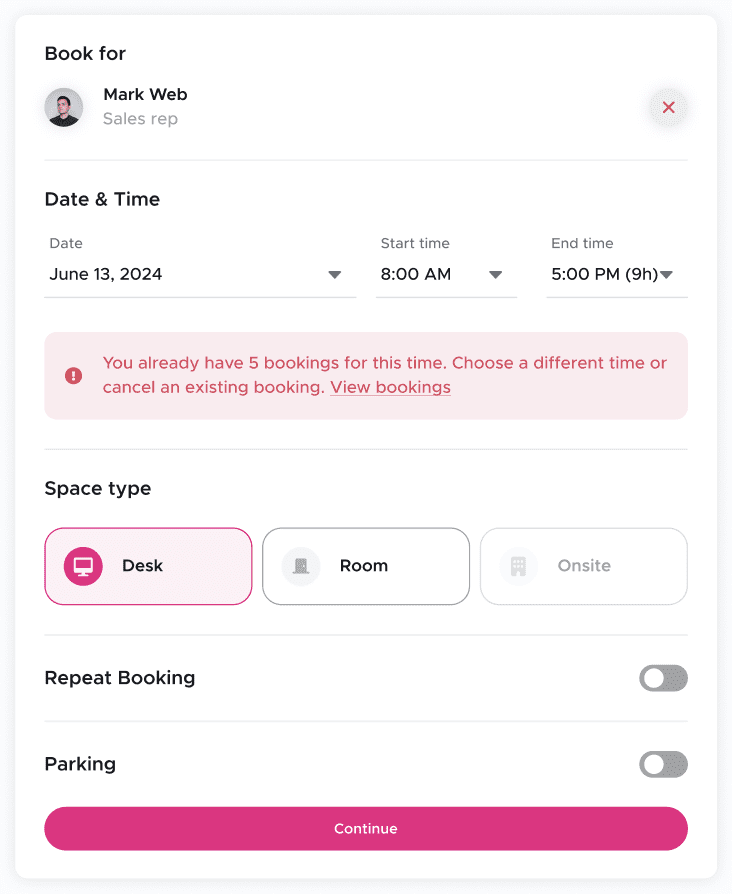
Task: Turn on the Parking toggle
Action: pos(663,765)
